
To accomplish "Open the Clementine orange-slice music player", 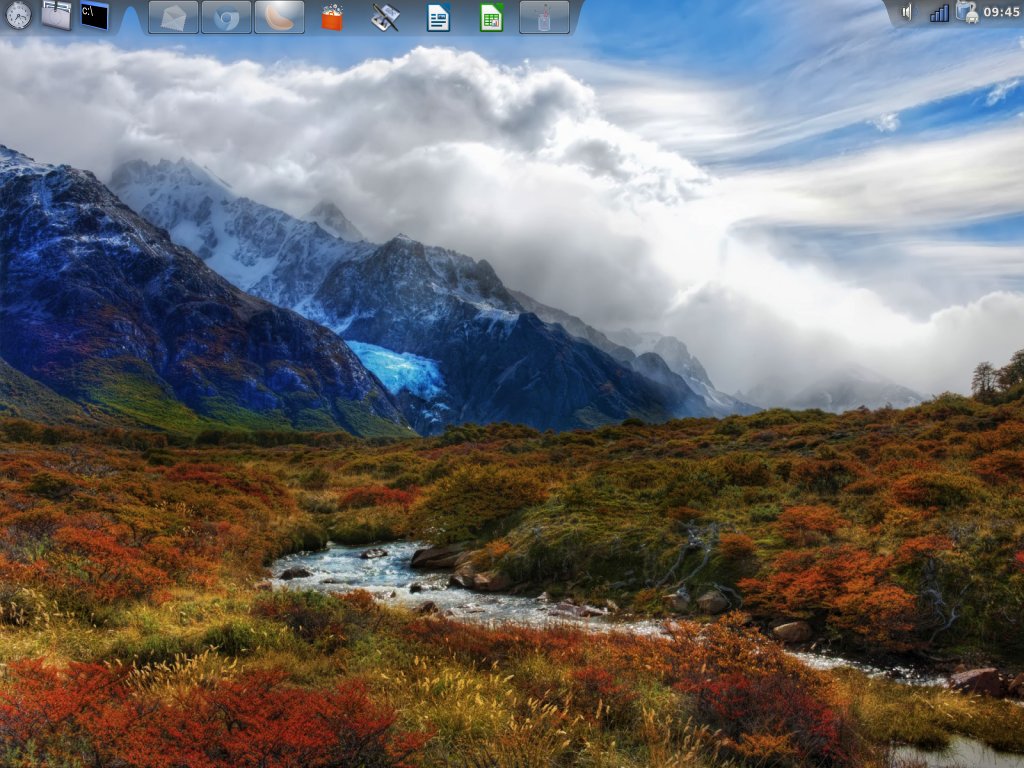I will [x=279, y=17].
